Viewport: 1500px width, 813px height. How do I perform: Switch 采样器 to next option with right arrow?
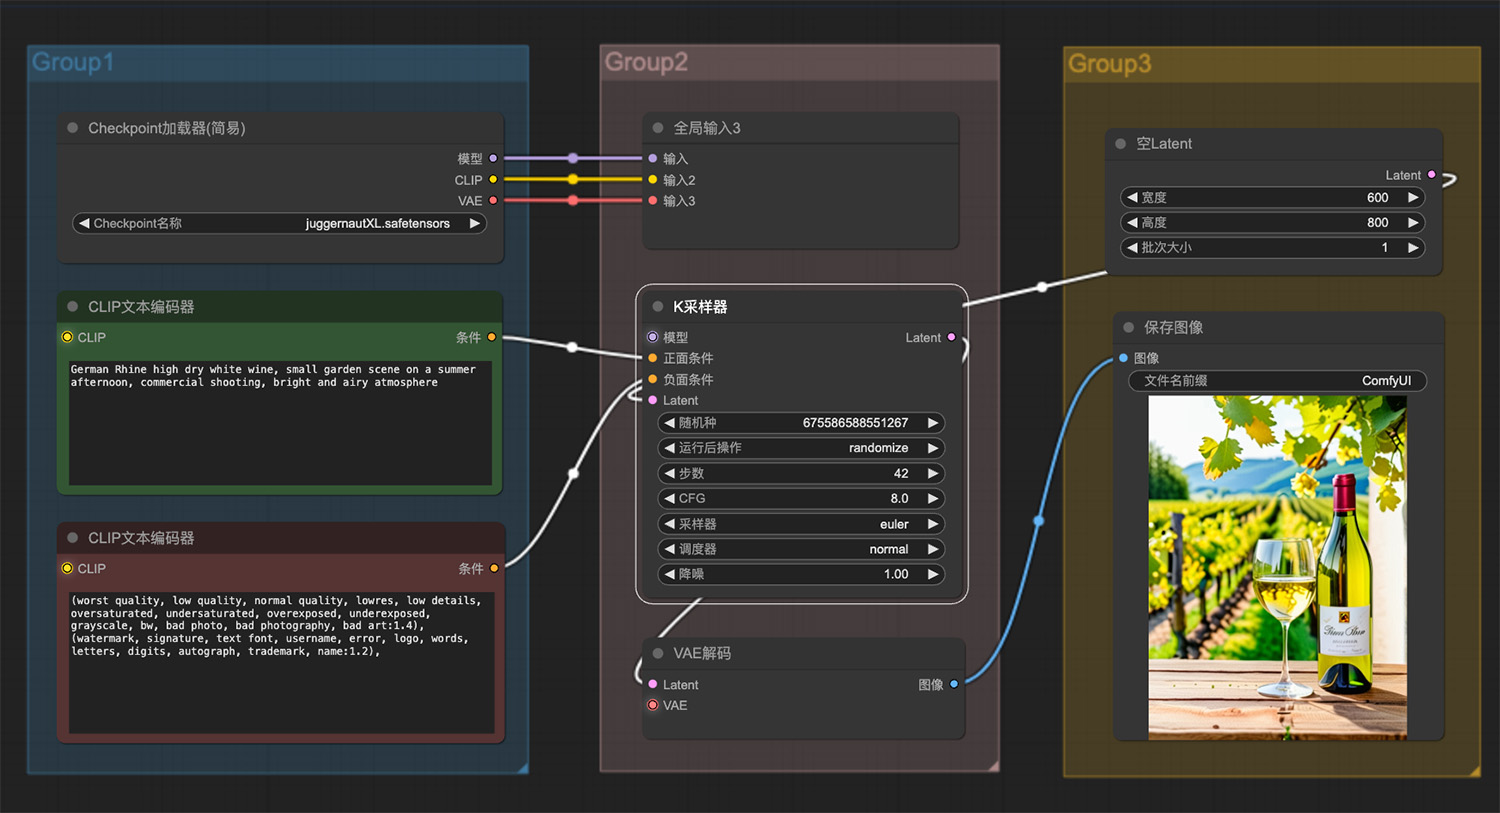tap(933, 524)
